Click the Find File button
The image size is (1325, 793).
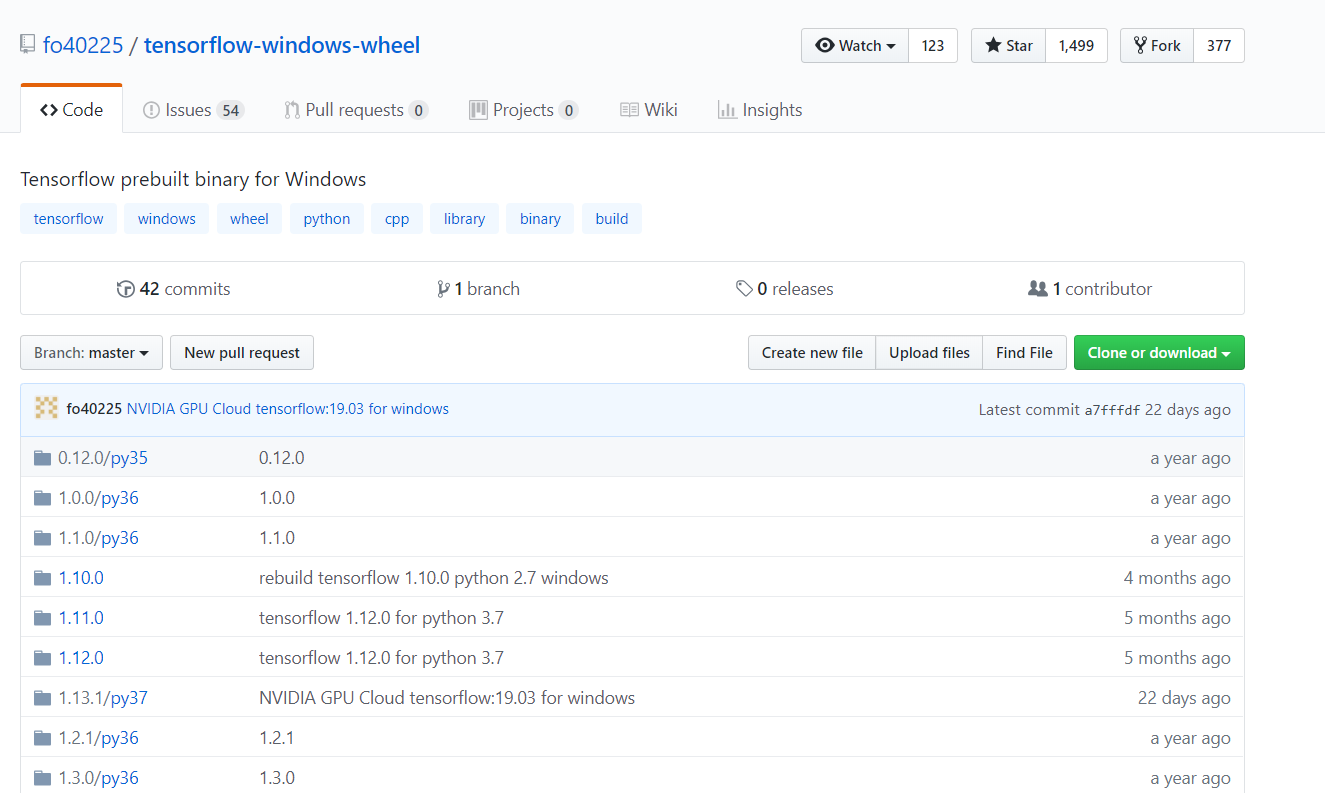(x=1024, y=353)
